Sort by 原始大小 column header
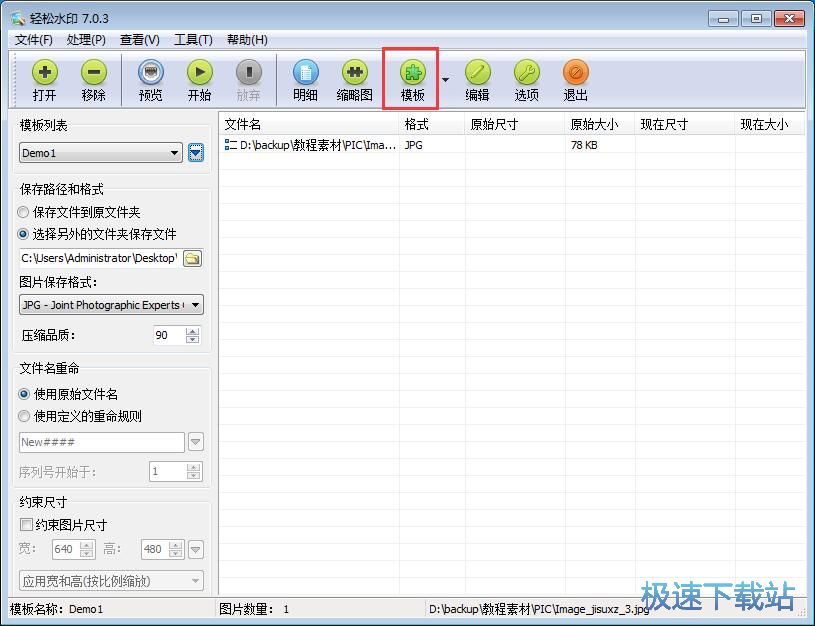This screenshot has width=815, height=626. click(x=600, y=124)
